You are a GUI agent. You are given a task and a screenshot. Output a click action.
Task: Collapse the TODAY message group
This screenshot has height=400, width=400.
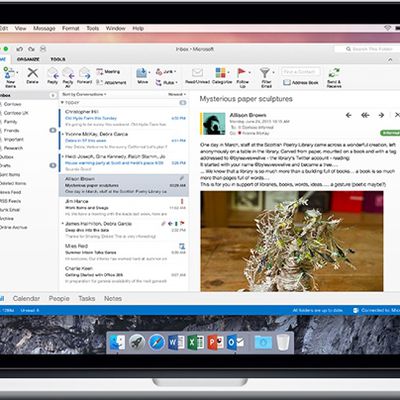click(62, 103)
